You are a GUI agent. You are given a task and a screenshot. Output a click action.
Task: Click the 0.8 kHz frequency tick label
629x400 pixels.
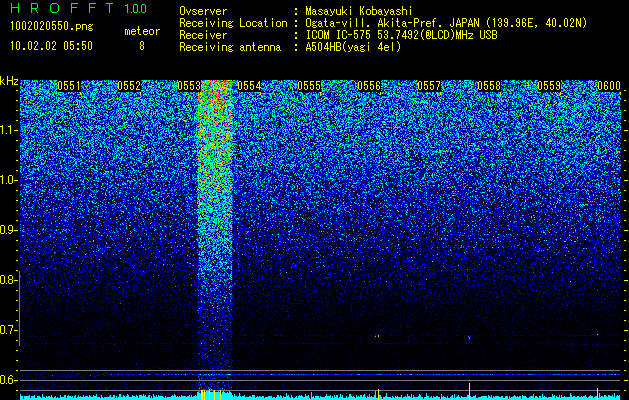8,280
